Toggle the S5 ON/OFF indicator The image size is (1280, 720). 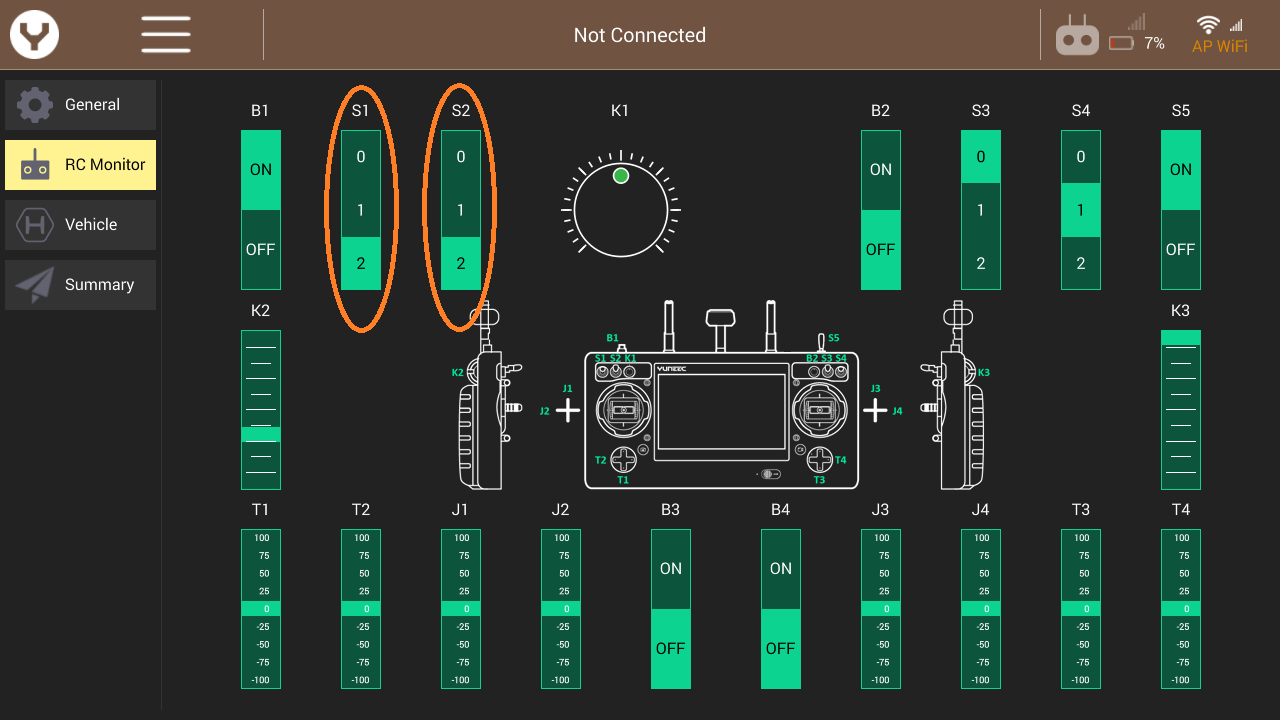[x=1181, y=210]
